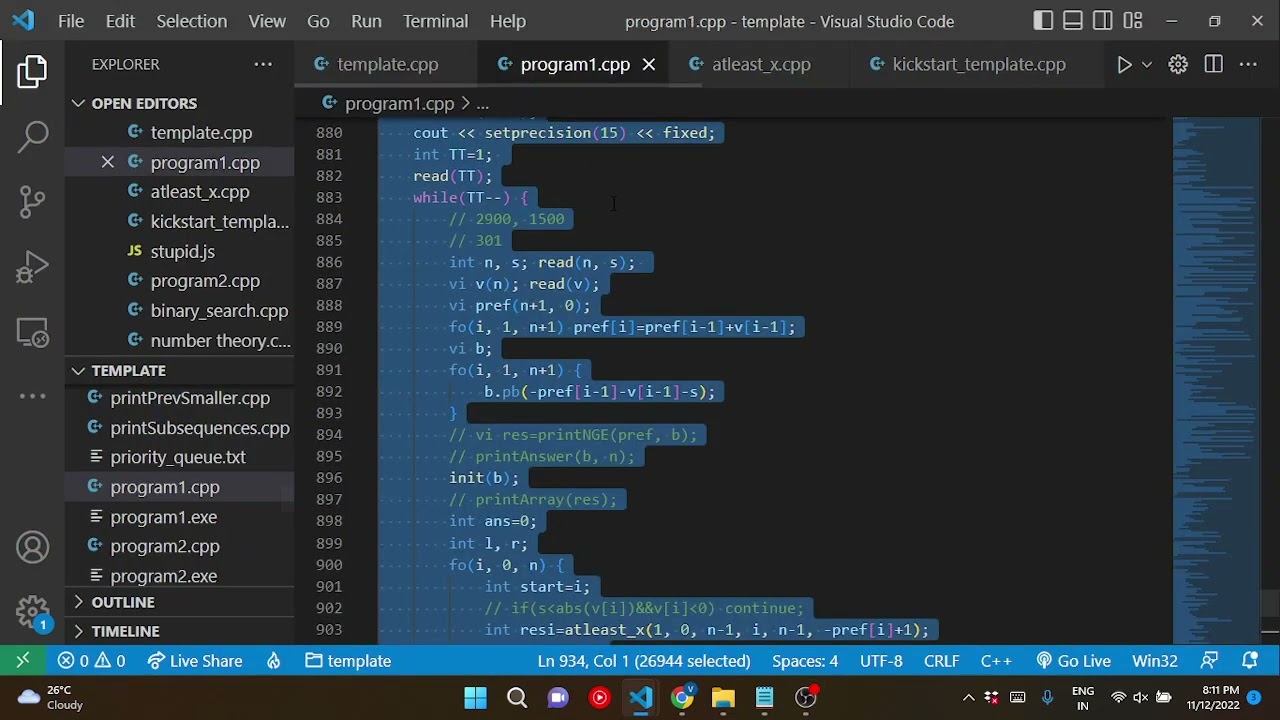Run the C++ file with play button
1280x720 pixels.
(1124, 64)
